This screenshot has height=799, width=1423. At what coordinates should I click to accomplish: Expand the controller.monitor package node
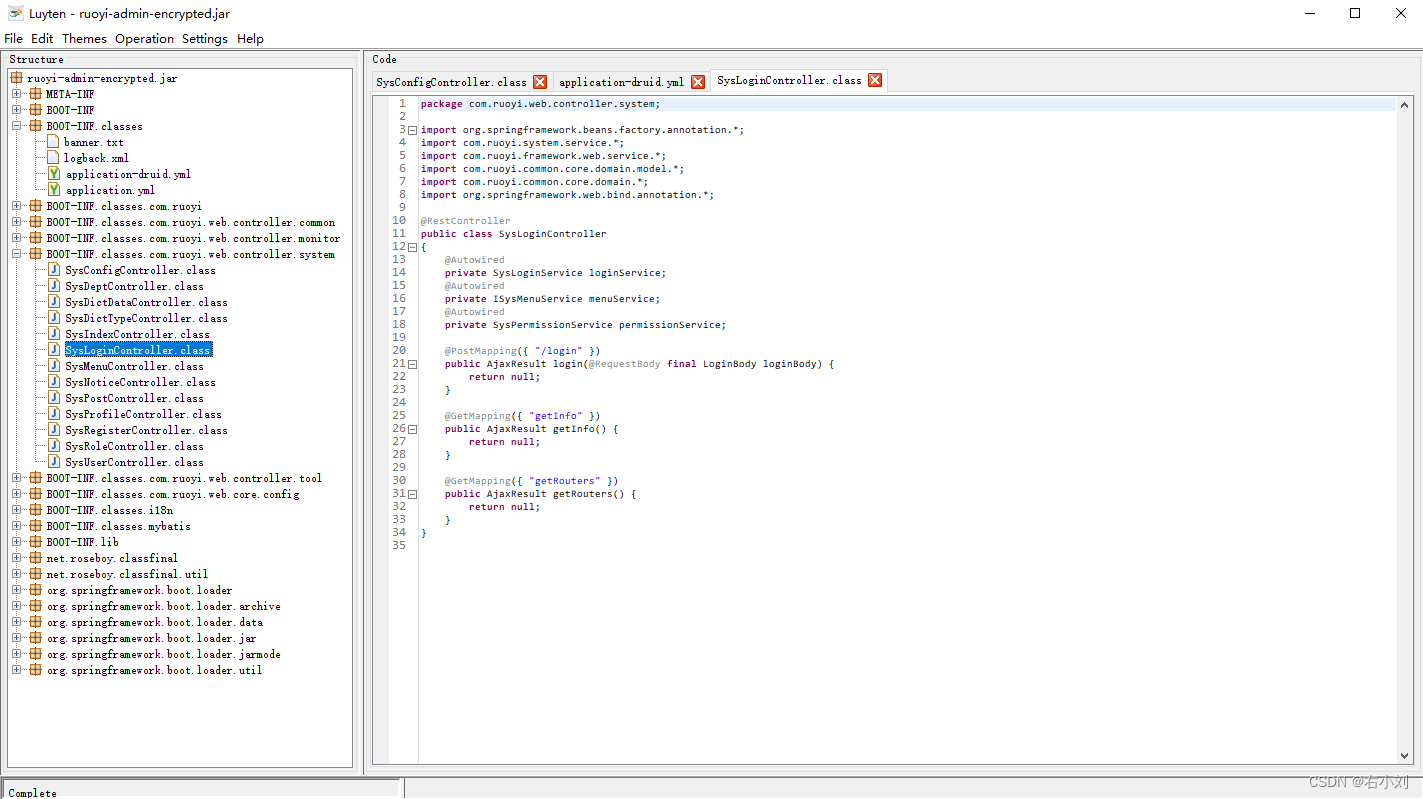(17, 238)
